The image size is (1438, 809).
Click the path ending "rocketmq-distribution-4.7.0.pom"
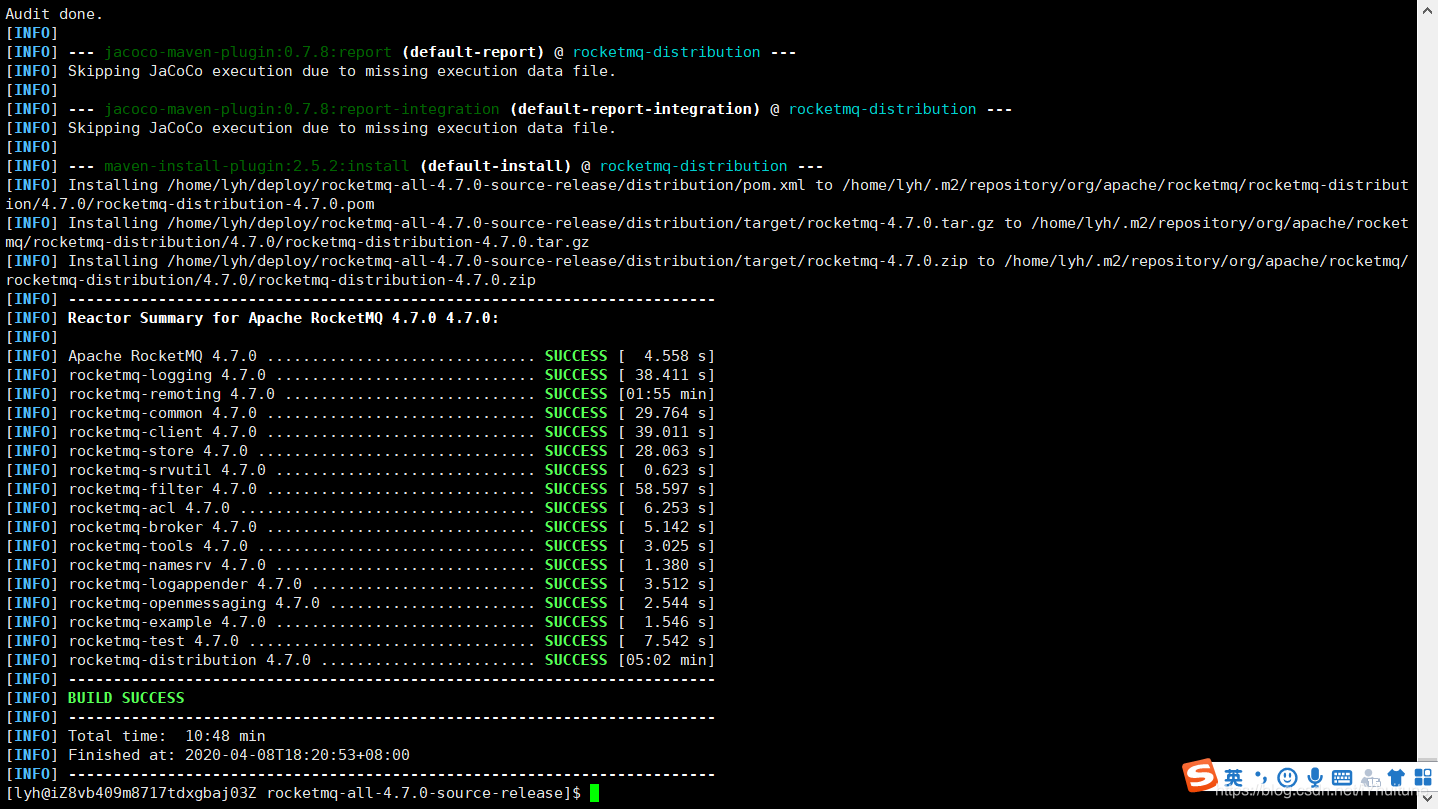(x=189, y=204)
